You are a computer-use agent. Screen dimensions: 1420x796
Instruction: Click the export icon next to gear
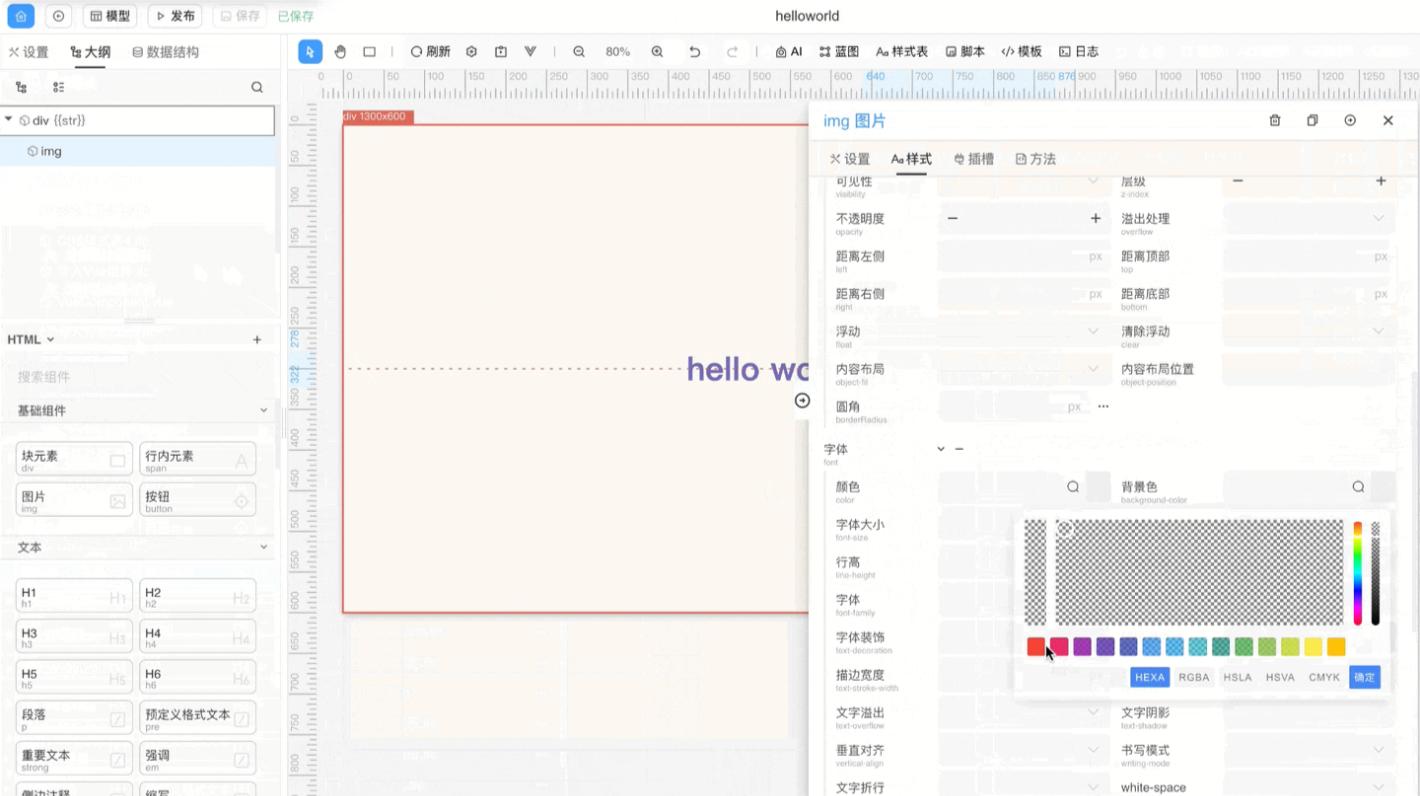pos(501,52)
